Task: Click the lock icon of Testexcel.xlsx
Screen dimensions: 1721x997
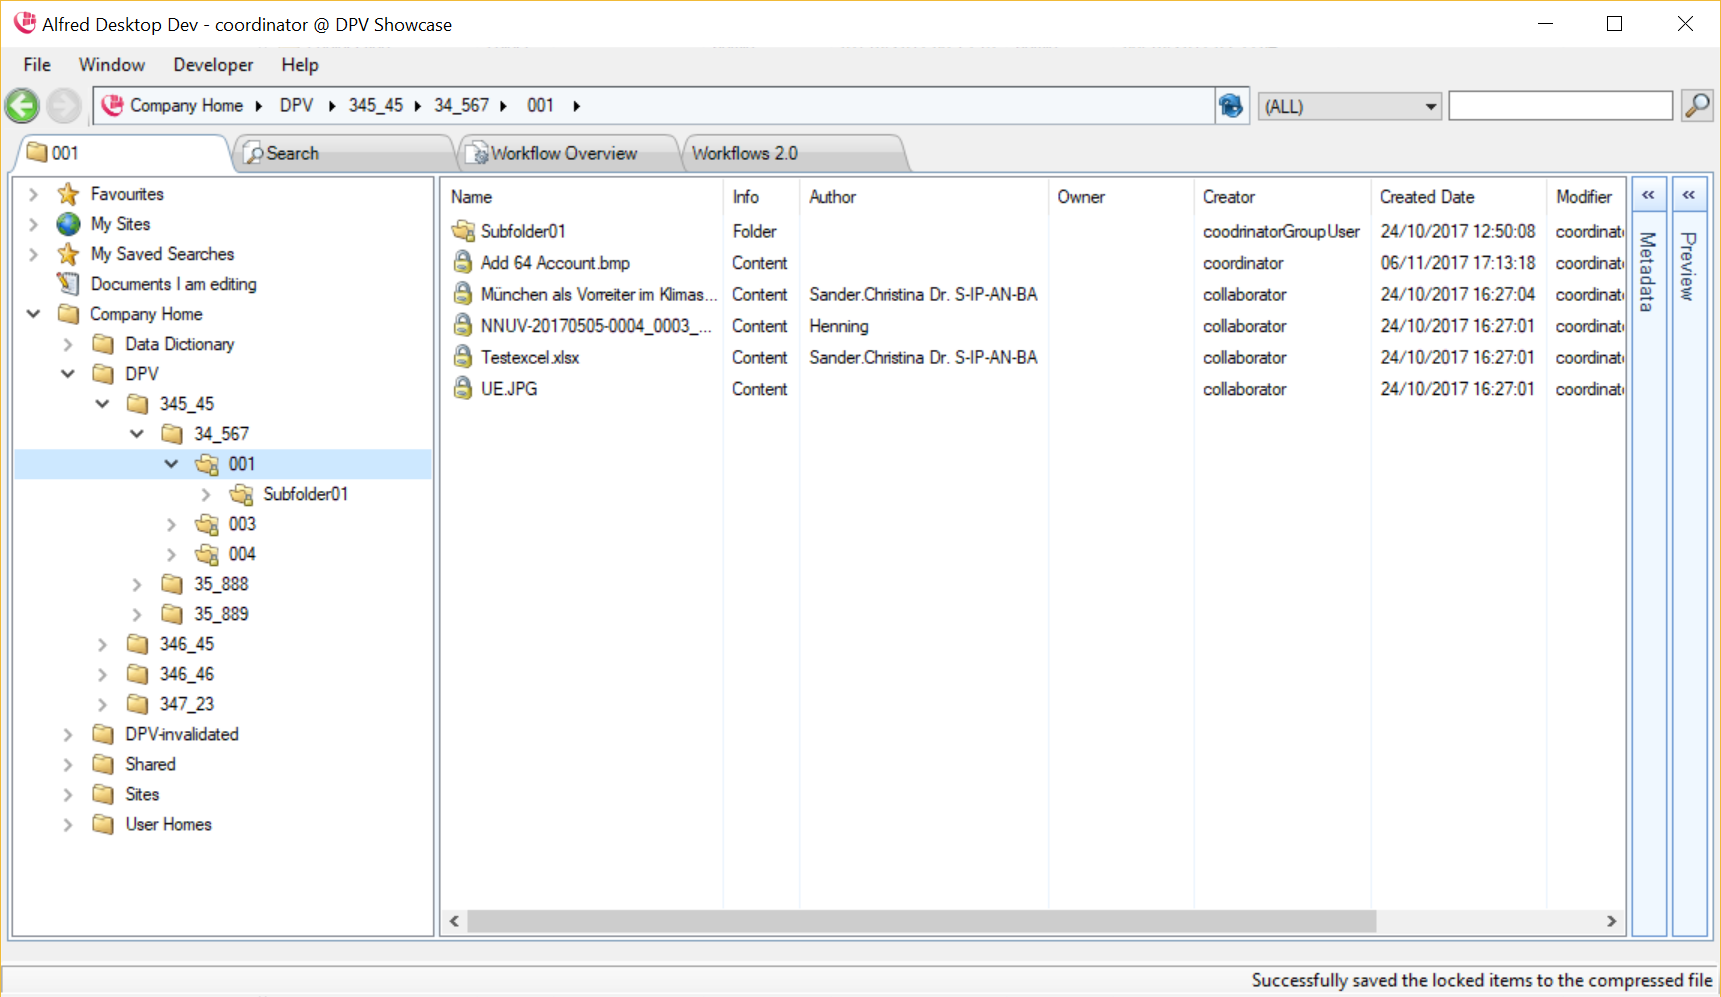Action: pos(463,357)
